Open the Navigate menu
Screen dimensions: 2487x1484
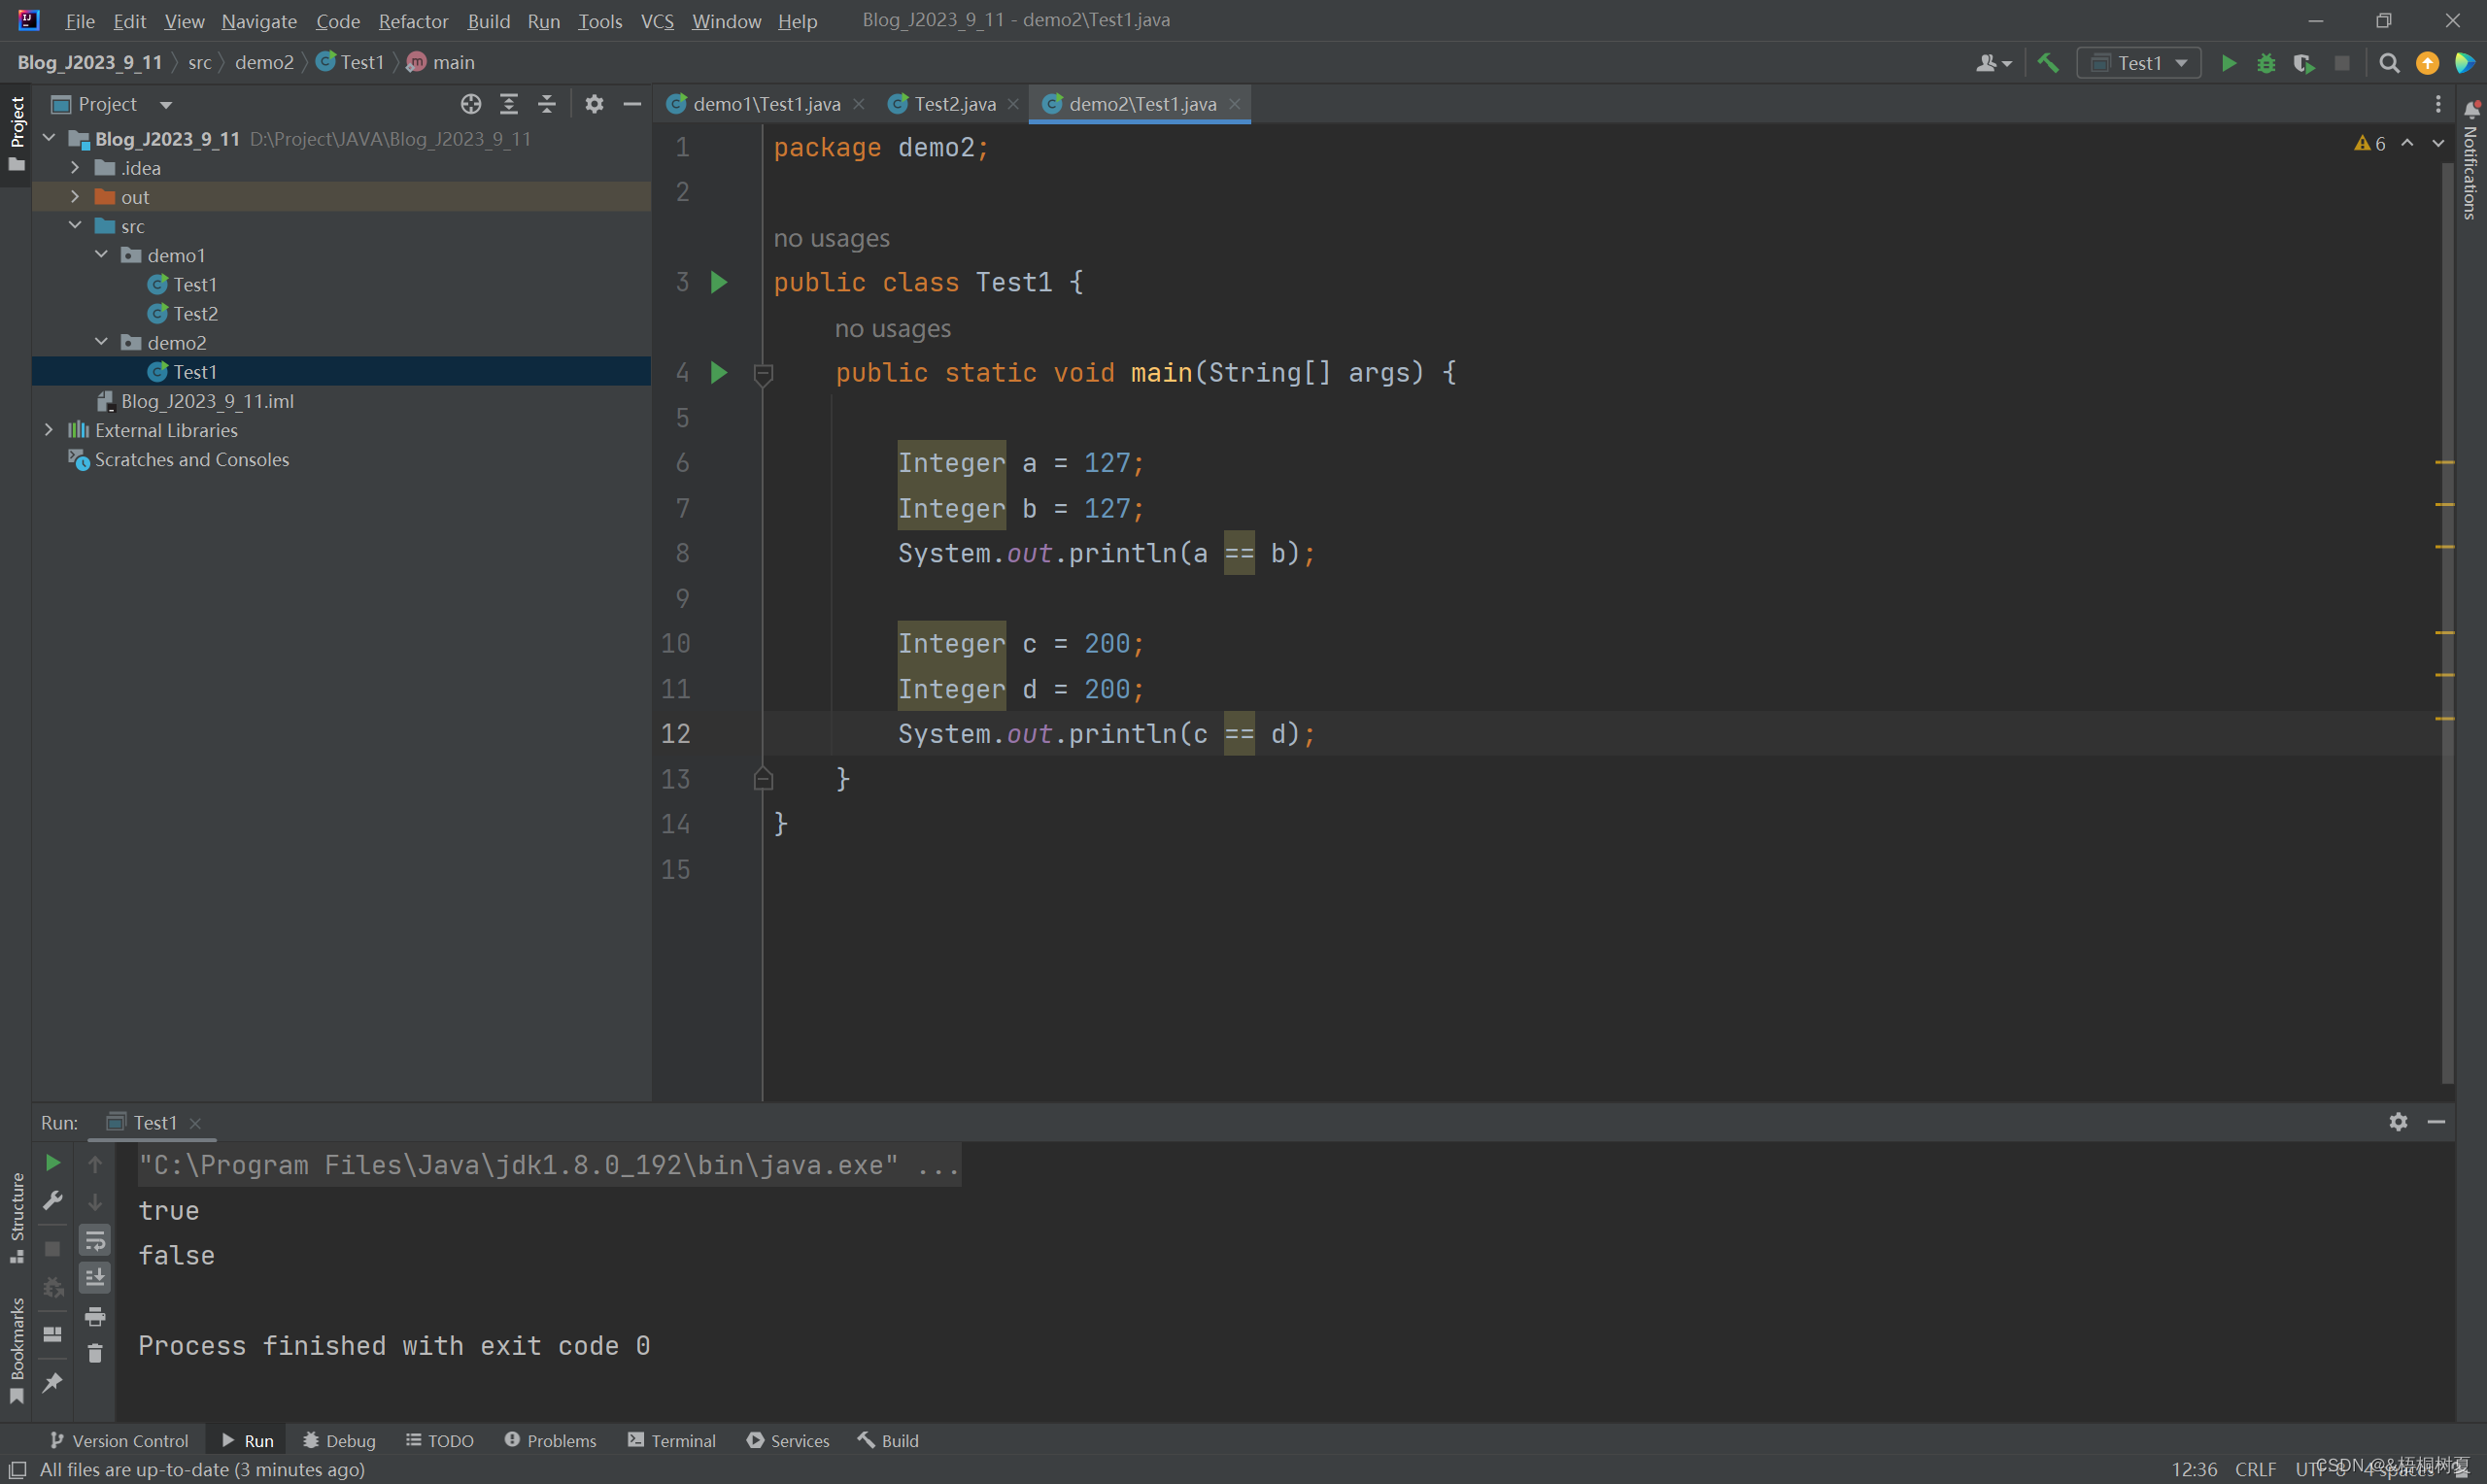coord(259,21)
